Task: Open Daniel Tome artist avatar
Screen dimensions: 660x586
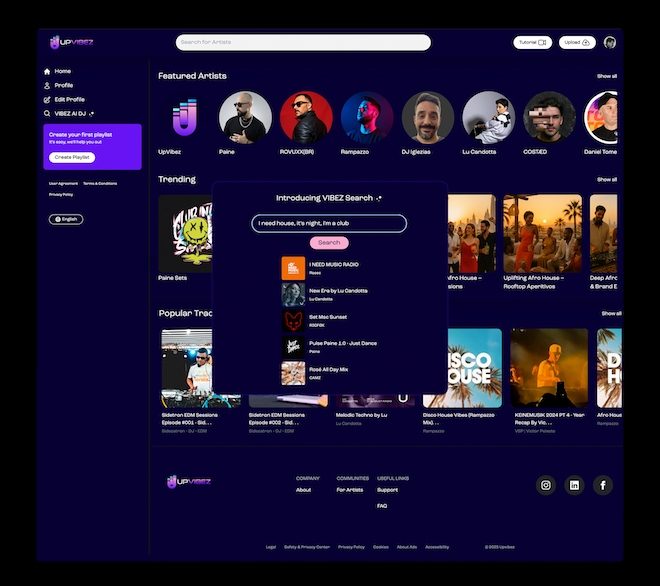Action: (x=601, y=117)
